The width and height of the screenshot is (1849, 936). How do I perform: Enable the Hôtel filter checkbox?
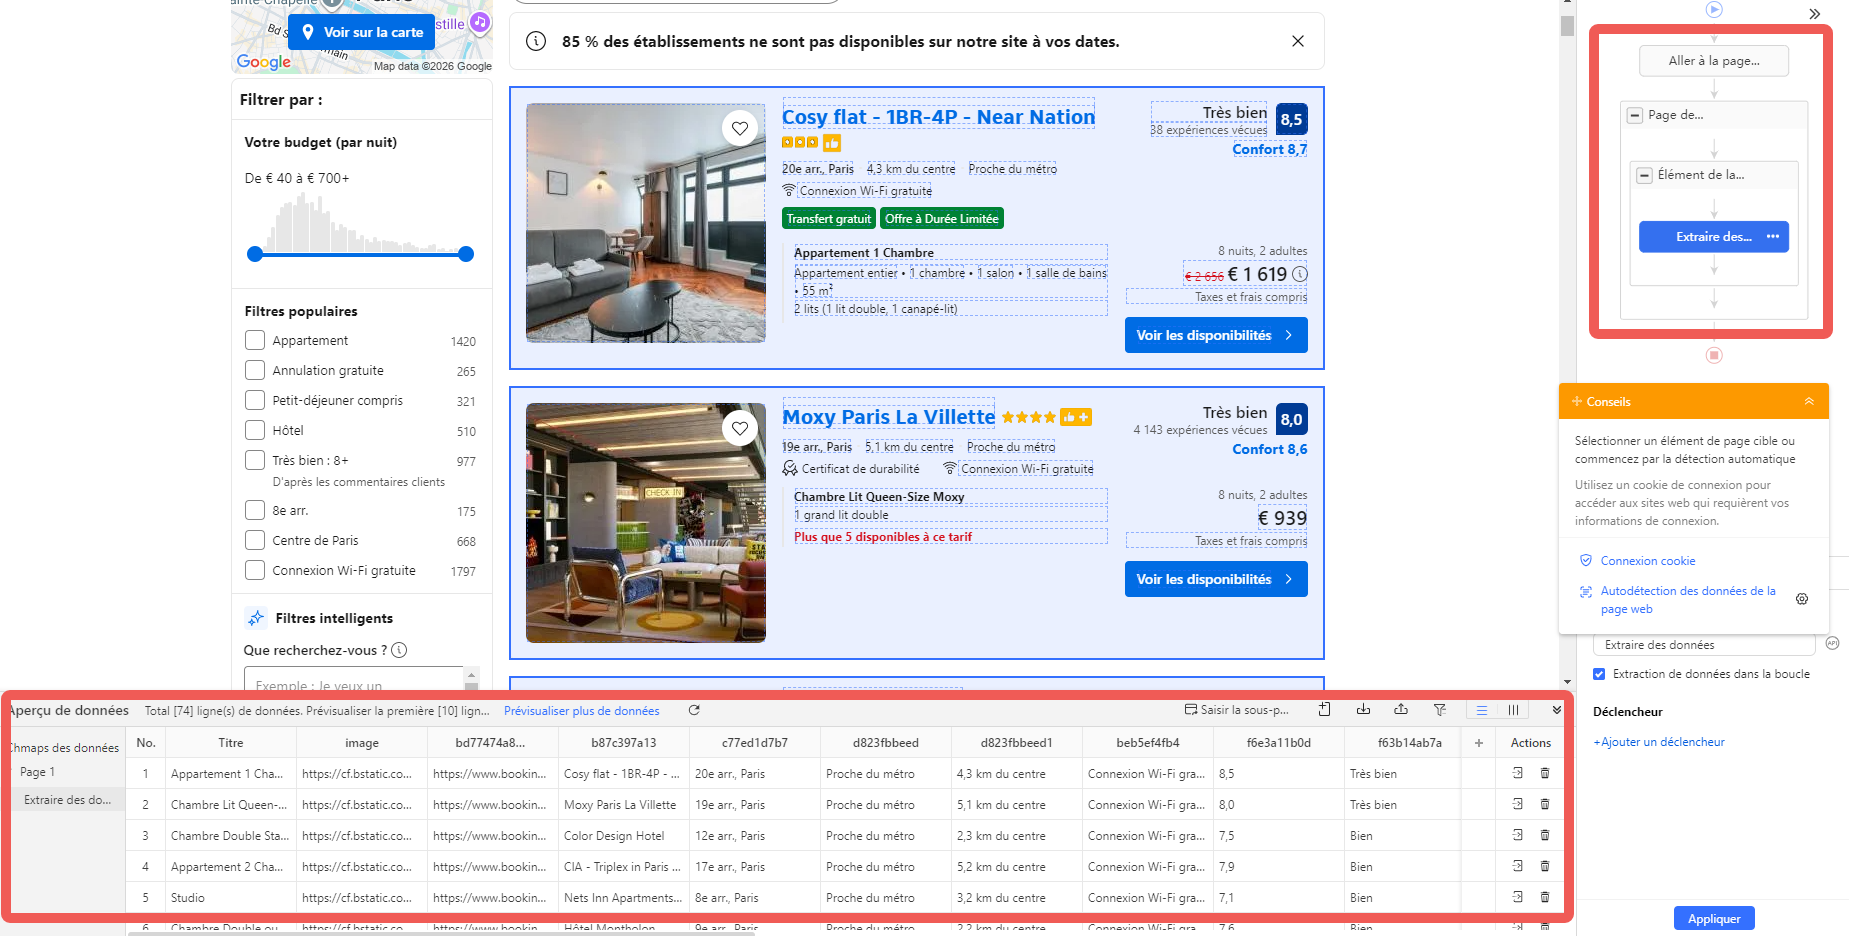click(254, 430)
